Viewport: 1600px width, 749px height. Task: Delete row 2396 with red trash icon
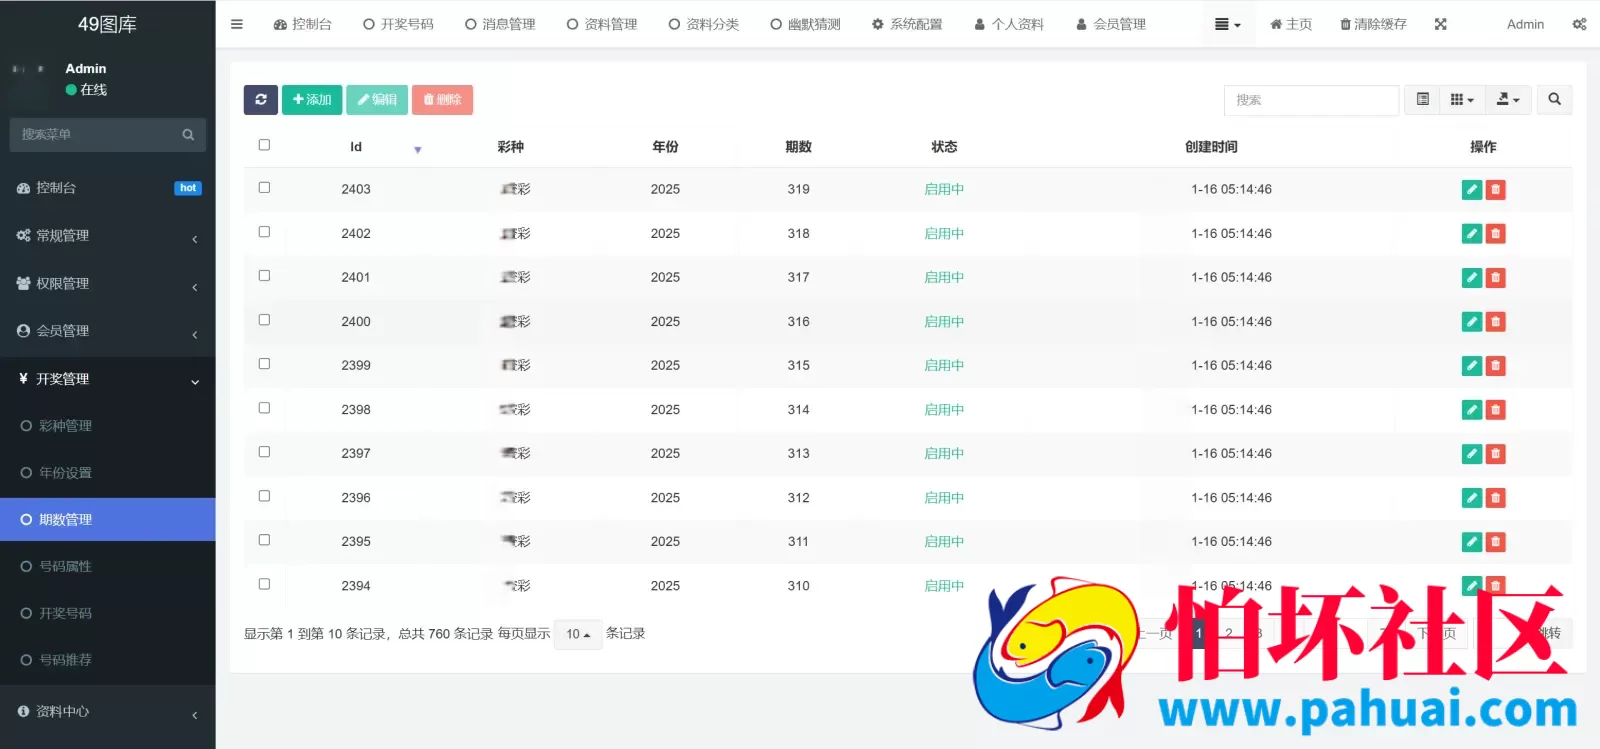tap(1496, 498)
